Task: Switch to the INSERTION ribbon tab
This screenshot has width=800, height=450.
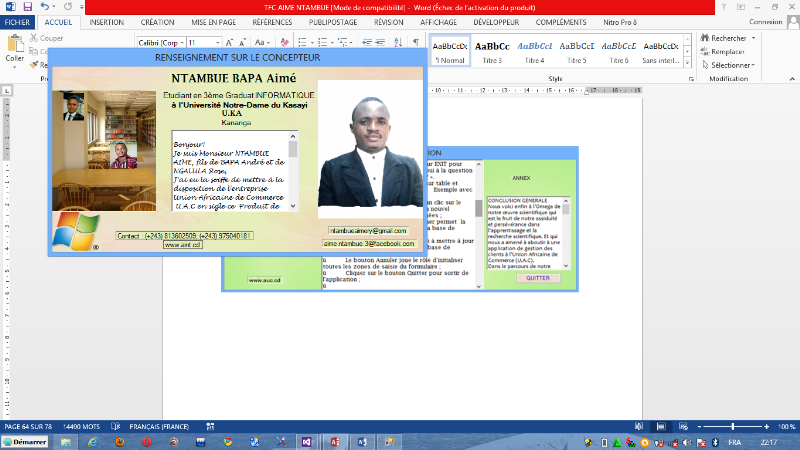Action: 107,21
